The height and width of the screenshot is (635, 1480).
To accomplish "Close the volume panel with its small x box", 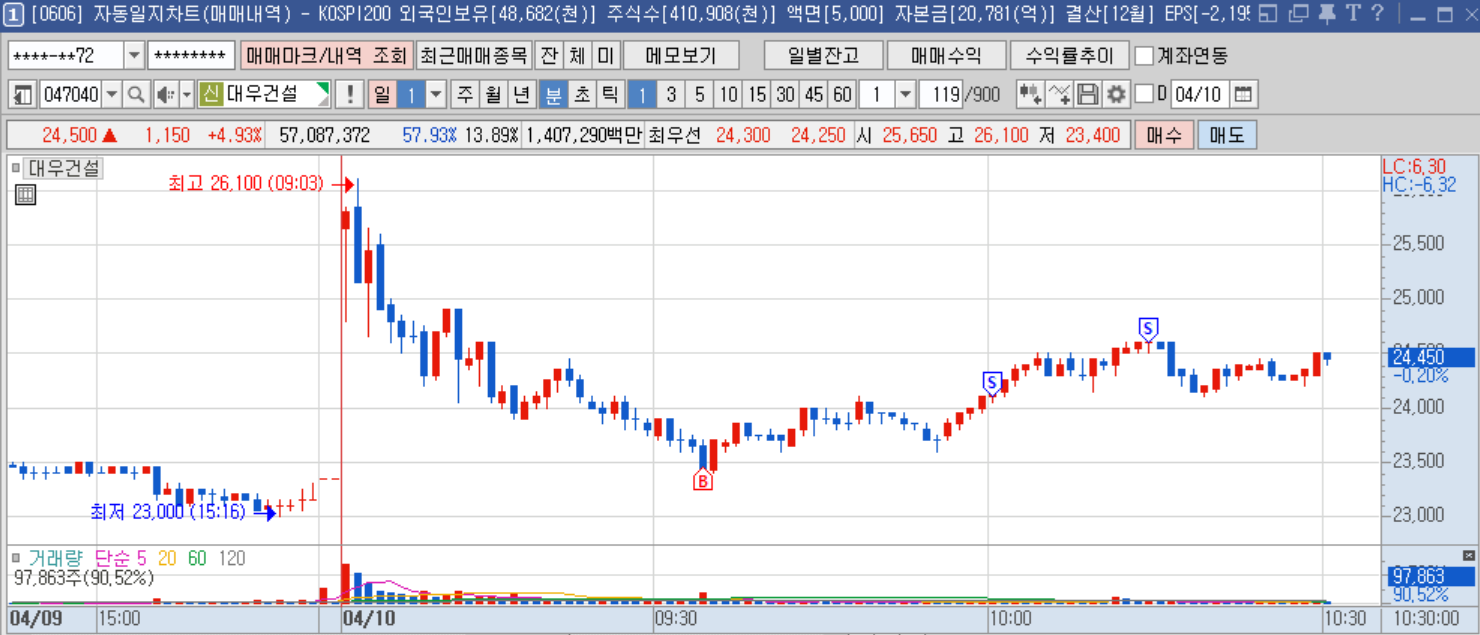I will point(1468,555).
